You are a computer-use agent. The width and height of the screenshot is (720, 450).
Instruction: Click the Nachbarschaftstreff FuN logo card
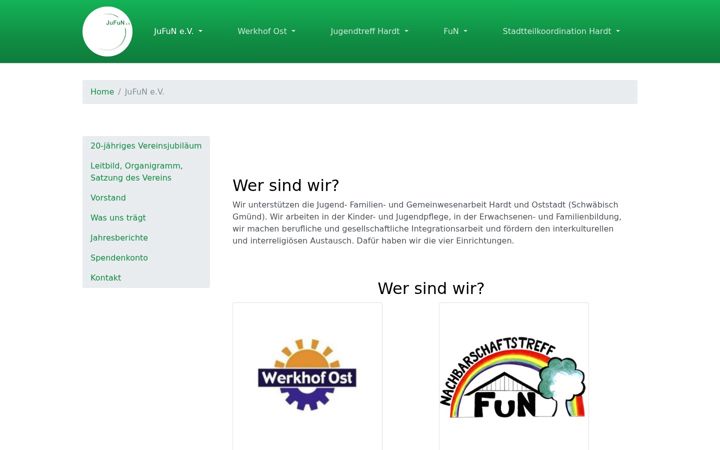[x=513, y=376]
